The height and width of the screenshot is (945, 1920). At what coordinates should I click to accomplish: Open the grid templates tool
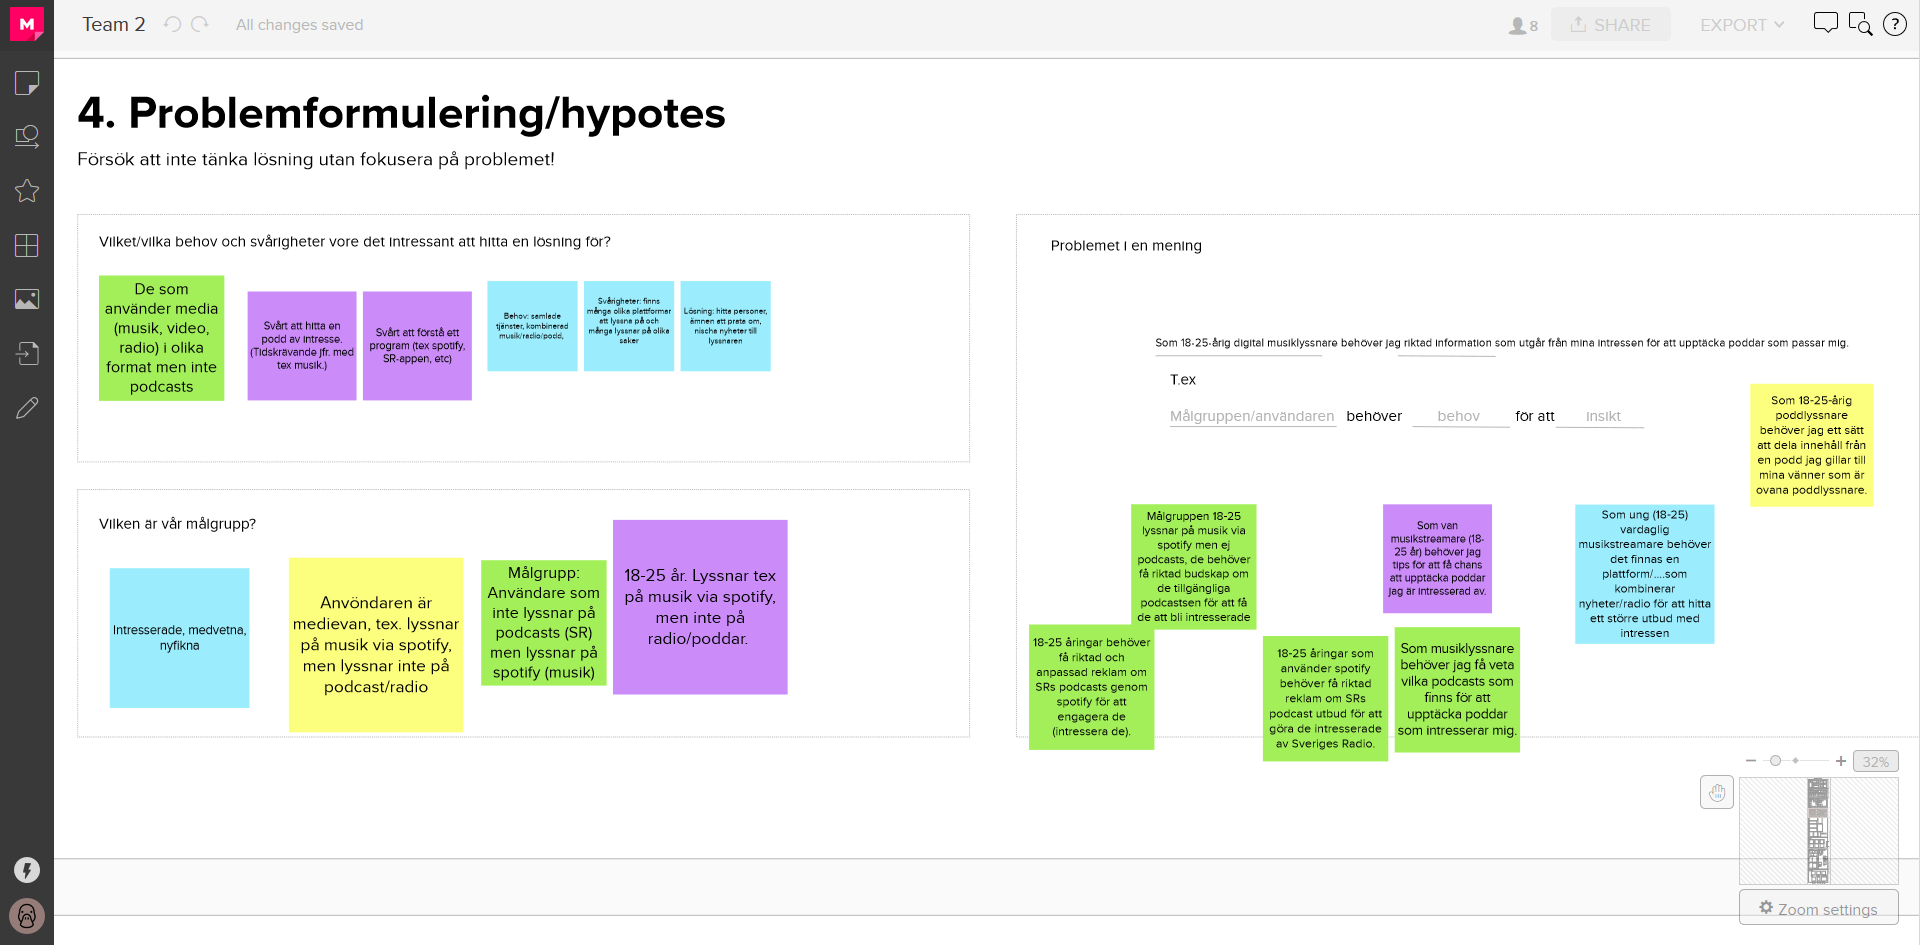(x=27, y=245)
